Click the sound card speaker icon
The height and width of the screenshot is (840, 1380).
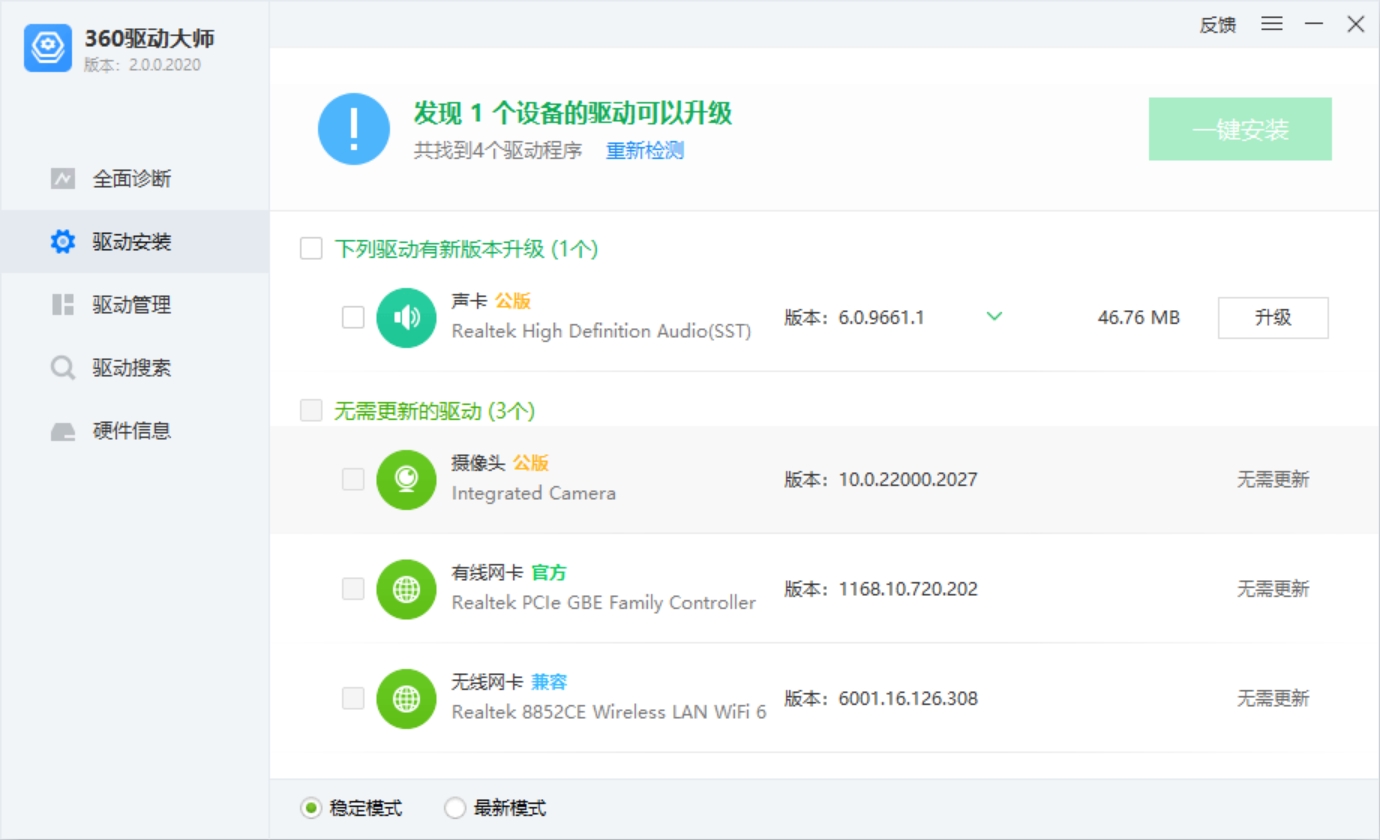[406, 317]
